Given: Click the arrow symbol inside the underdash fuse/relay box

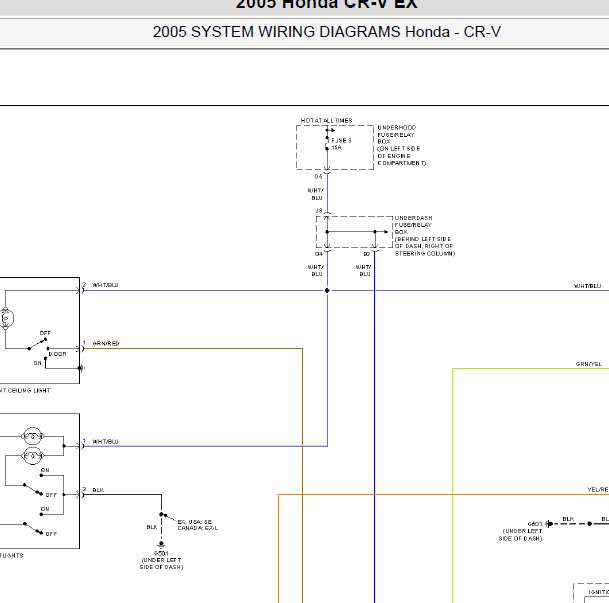Looking at the screenshot, I should (x=386, y=232).
